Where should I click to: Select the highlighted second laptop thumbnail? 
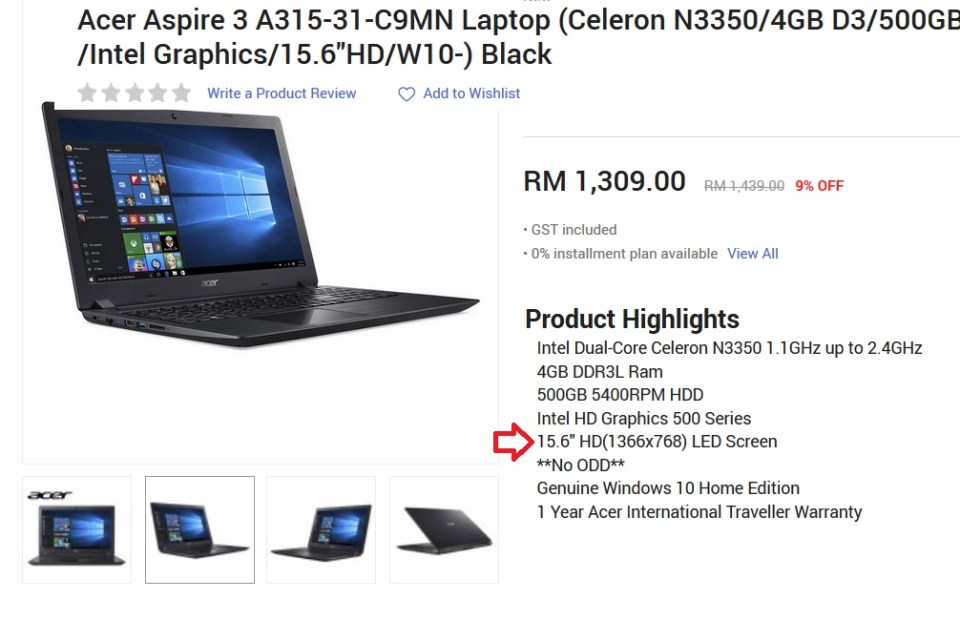point(200,530)
